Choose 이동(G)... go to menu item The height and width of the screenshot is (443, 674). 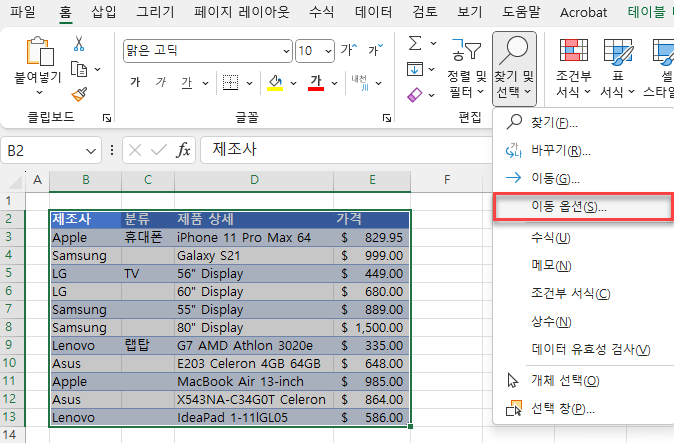pos(583,178)
